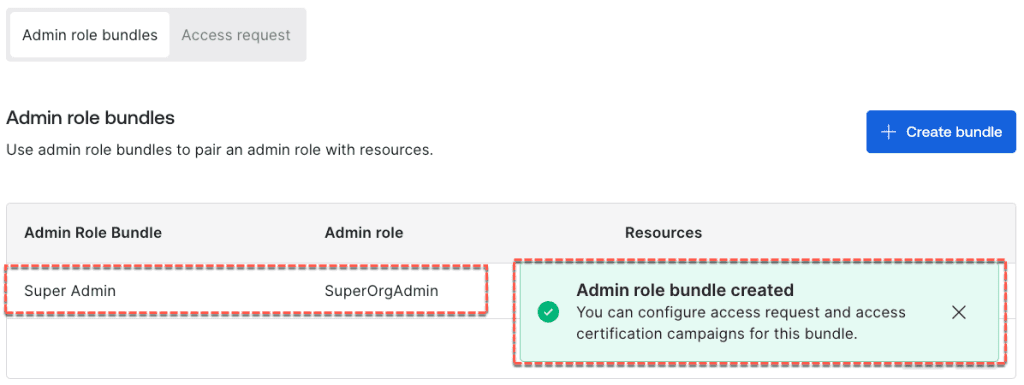Click the 'Admin role bundle created' toast title

[685, 289]
